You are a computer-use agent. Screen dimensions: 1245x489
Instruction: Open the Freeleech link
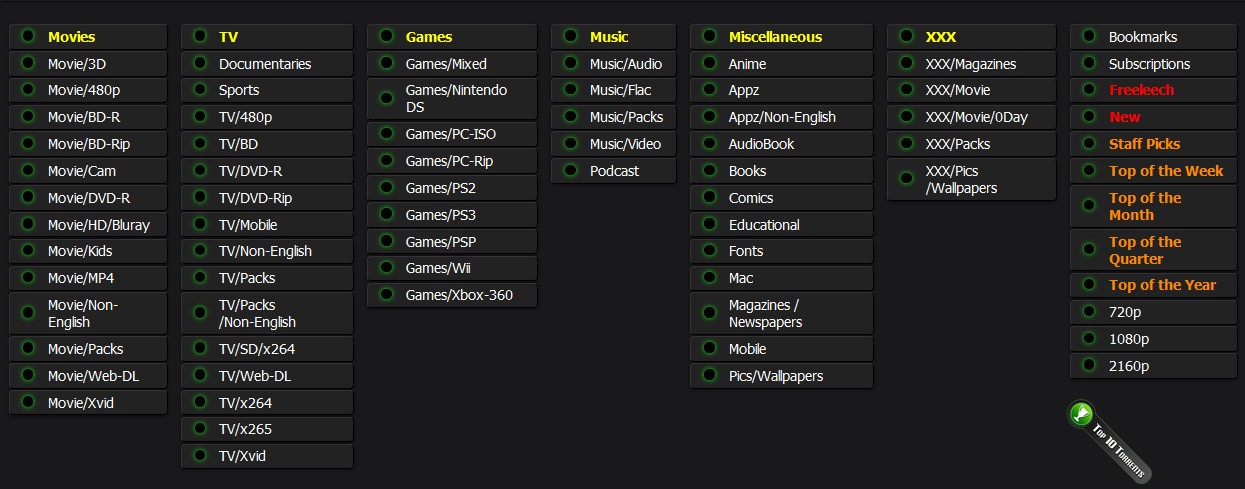(x=1141, y=90)
